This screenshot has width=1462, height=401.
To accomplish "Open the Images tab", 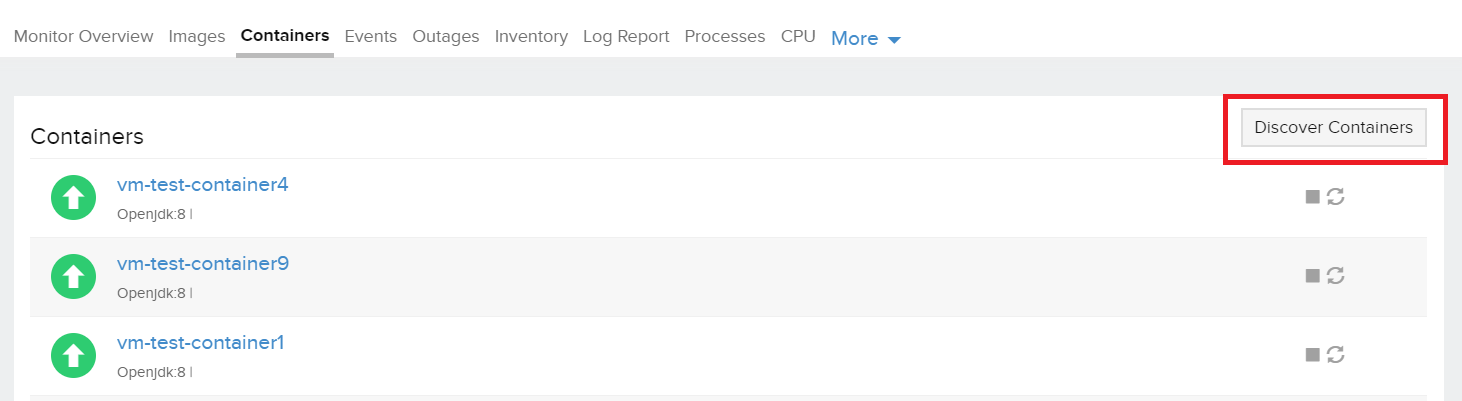I will [197, 36].
